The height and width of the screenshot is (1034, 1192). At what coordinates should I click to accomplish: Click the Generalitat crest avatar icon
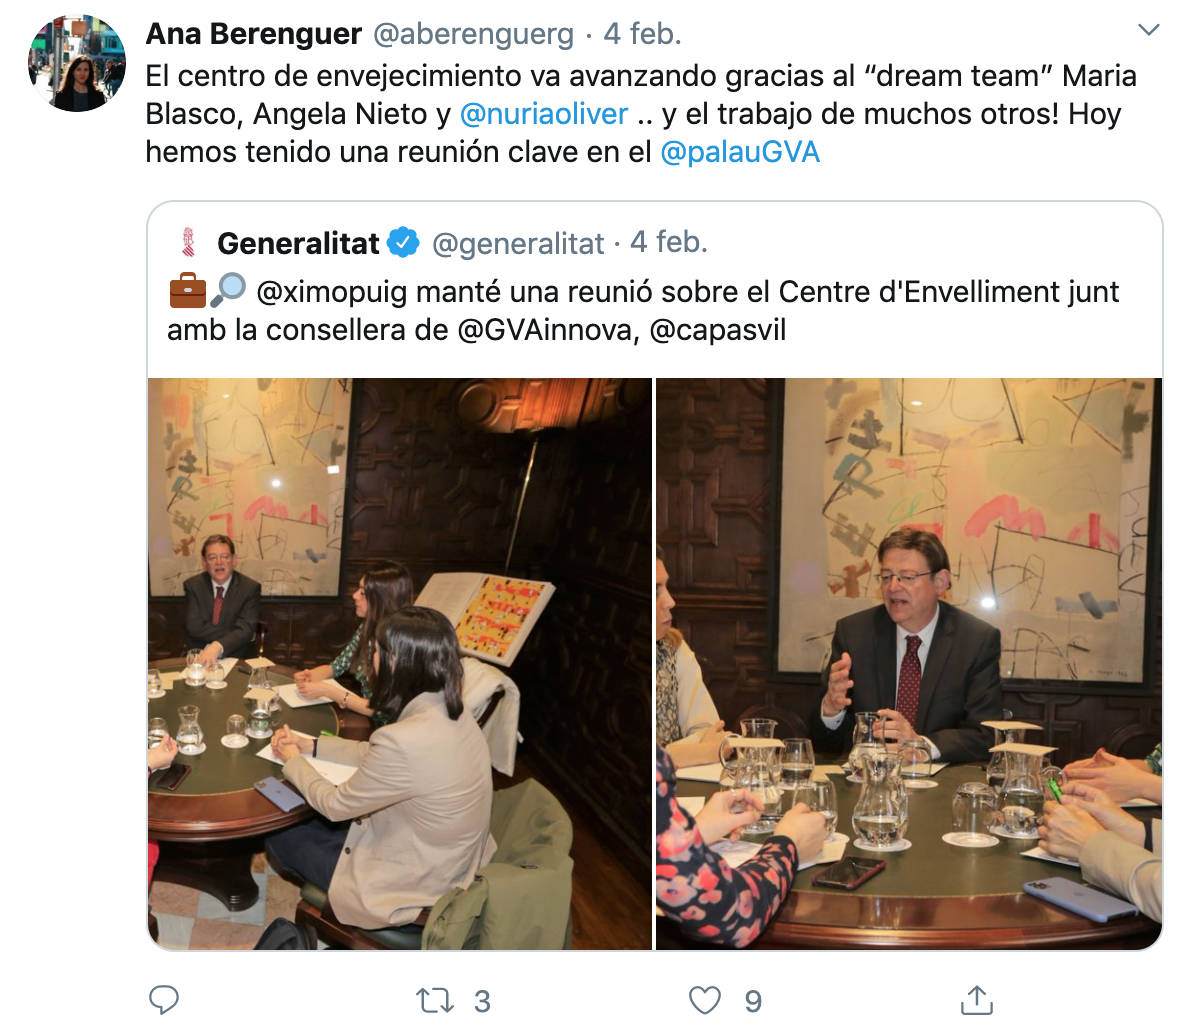click(189, 243)
